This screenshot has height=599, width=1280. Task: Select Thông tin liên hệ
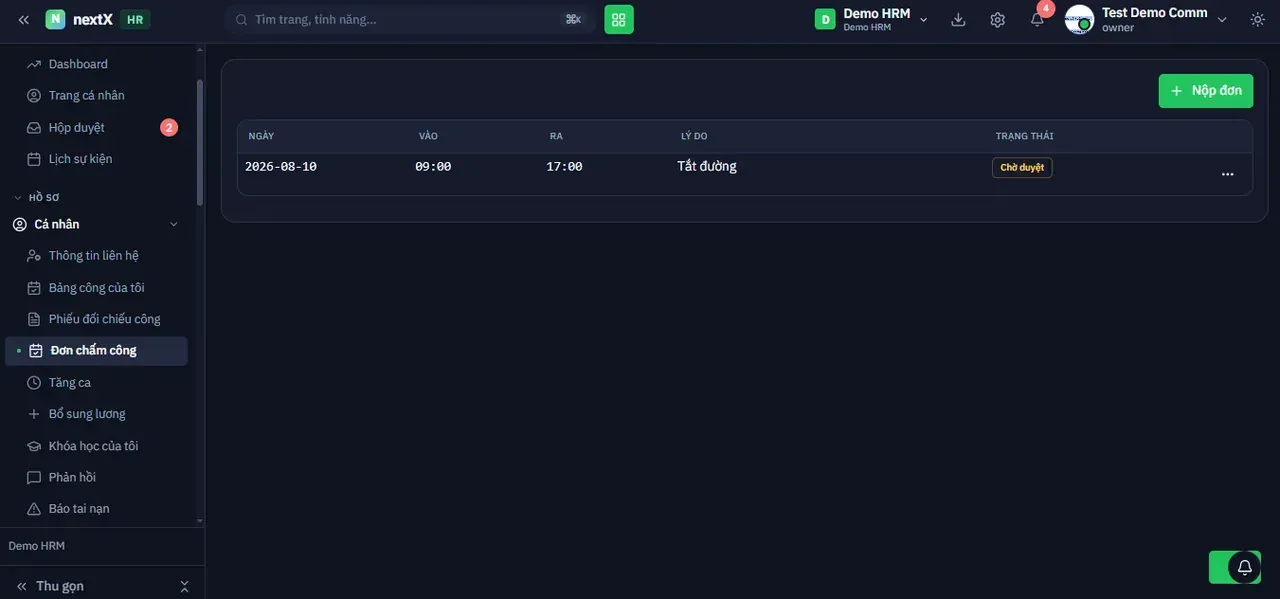tap(96, 256)
